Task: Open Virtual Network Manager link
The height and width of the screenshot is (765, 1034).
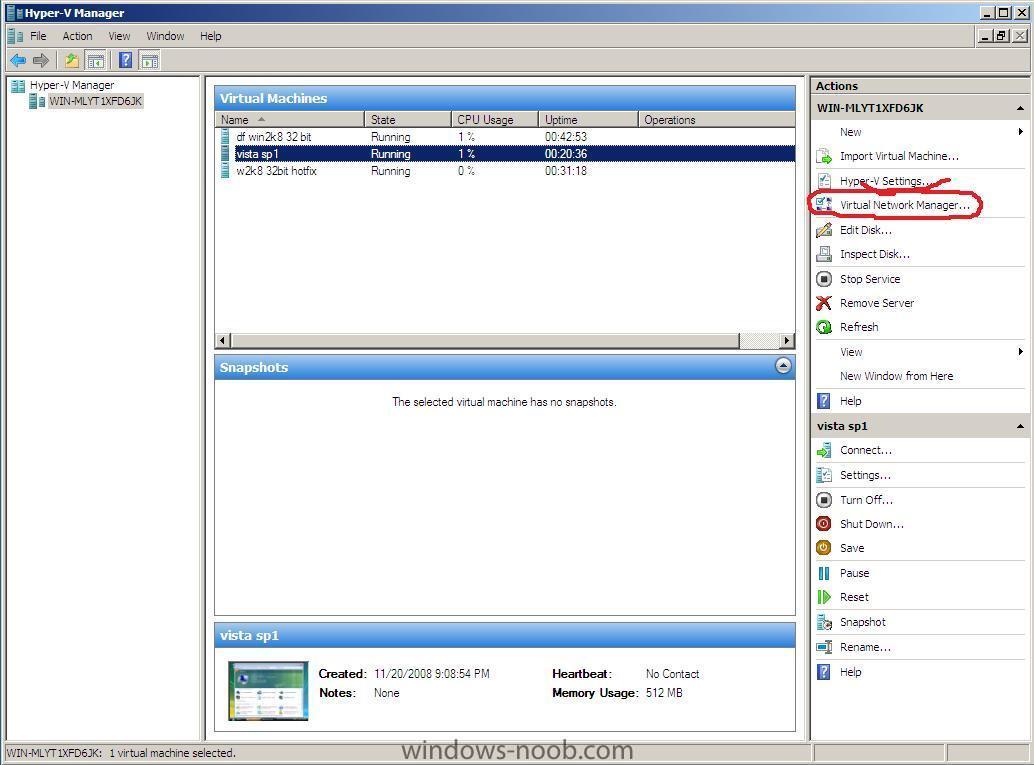Action: click(905, 205)
